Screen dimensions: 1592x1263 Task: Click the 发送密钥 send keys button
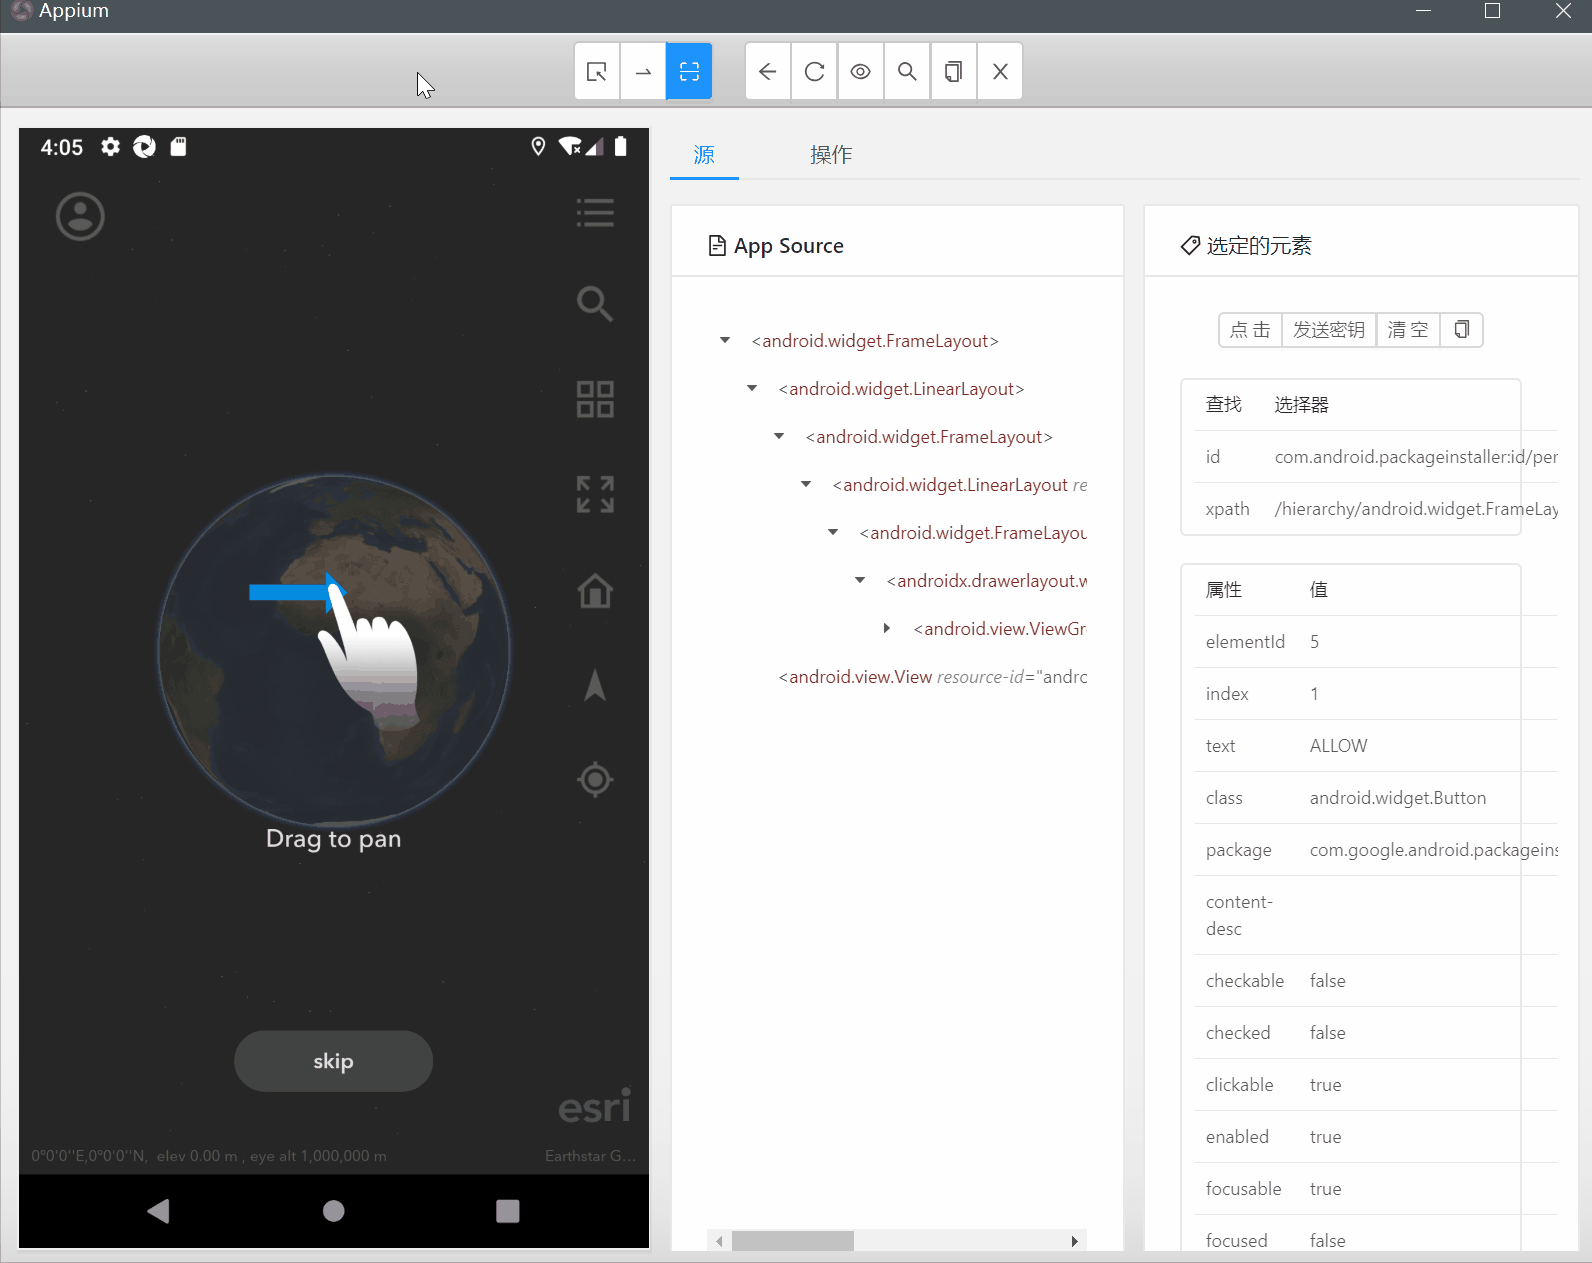tap(1329, 330)
